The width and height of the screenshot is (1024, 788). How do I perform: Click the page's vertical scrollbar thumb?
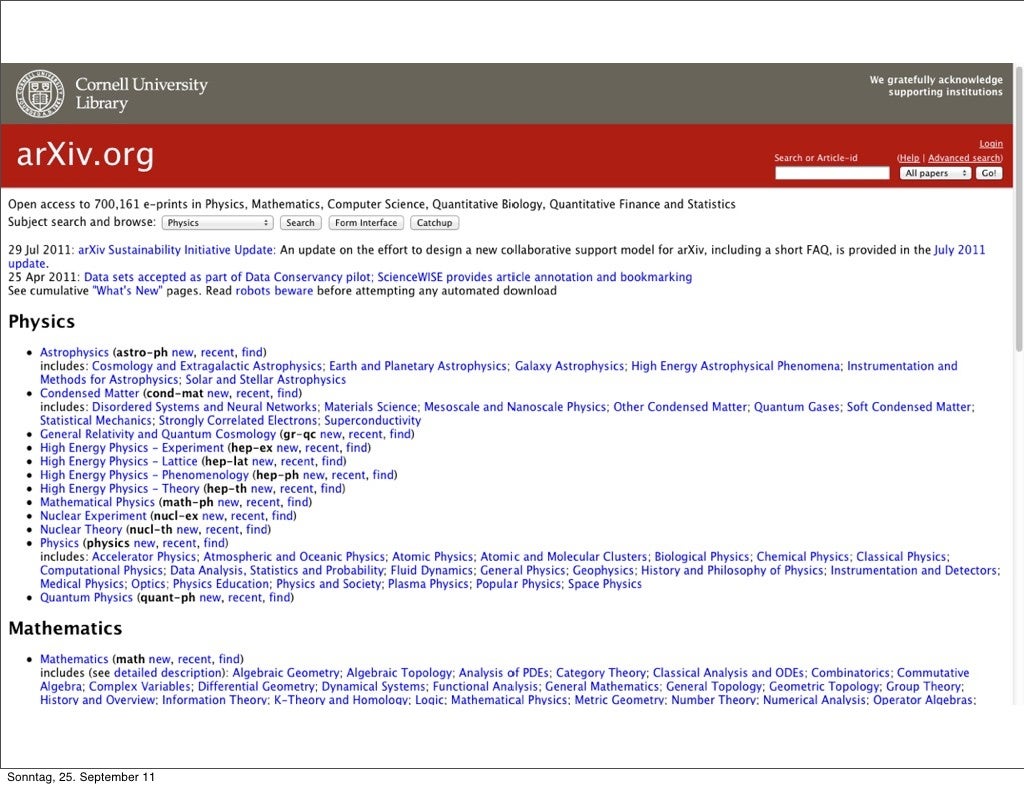1018,208
